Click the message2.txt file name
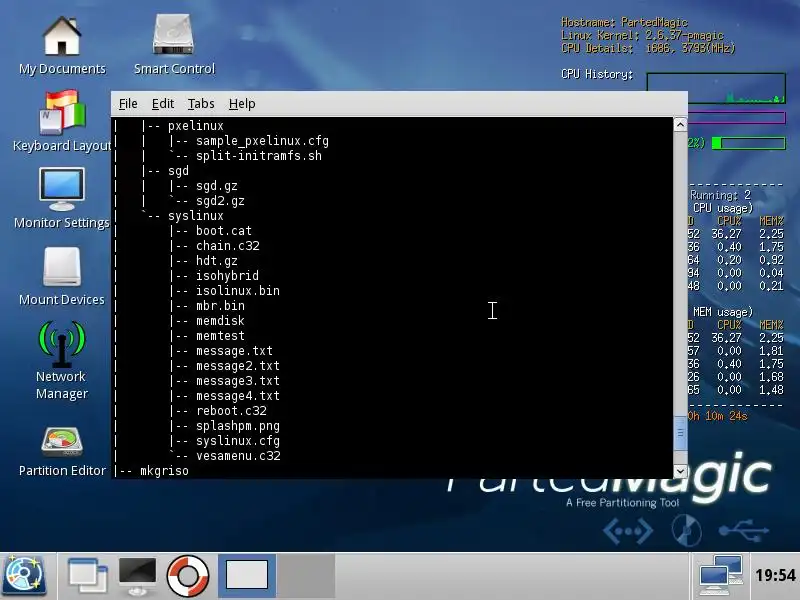Image resolution: width=800 pixels, height=600 pixels. pyautogui.click(x=238, y=366)
